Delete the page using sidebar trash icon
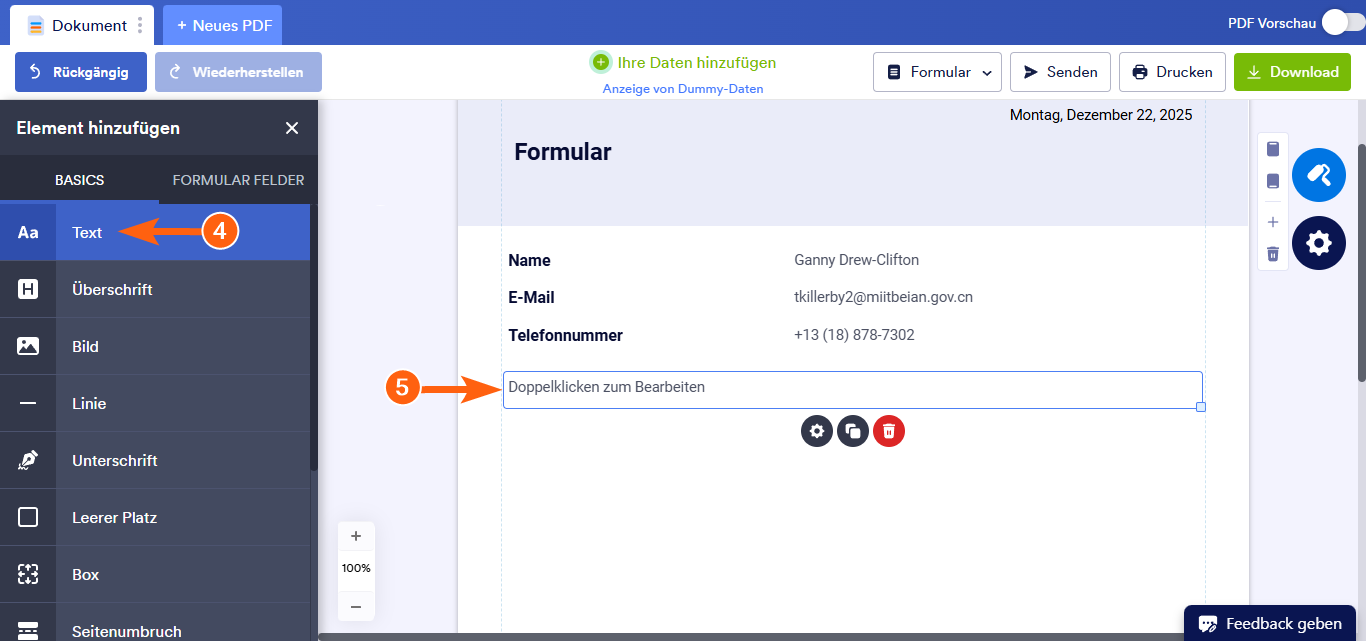The height and width of the screenshot is (641, 1366). 1272,254
